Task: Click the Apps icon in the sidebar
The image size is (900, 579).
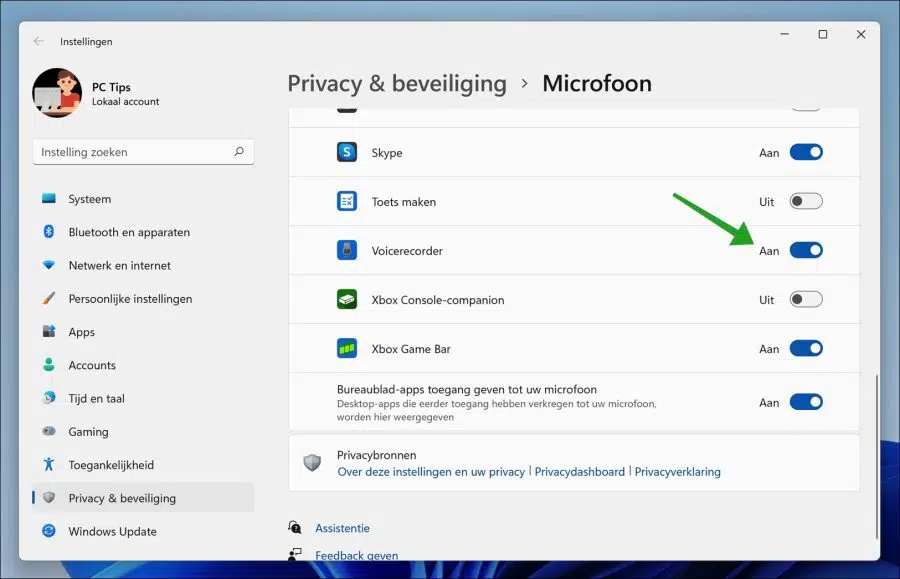Action: pyautogui.click(x=49, y=332)
